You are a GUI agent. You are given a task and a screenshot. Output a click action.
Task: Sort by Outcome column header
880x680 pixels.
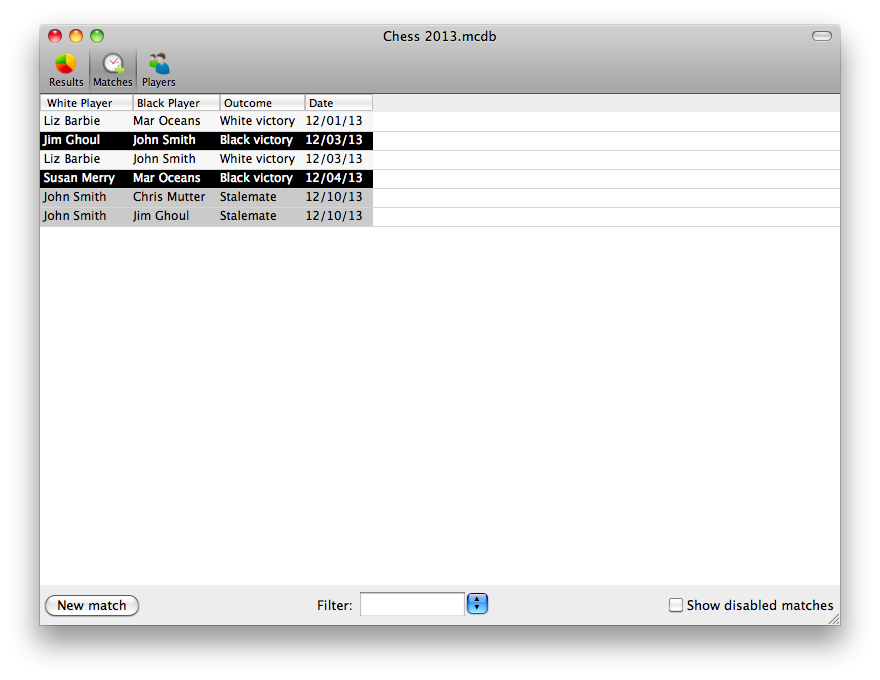coord(262,103)
